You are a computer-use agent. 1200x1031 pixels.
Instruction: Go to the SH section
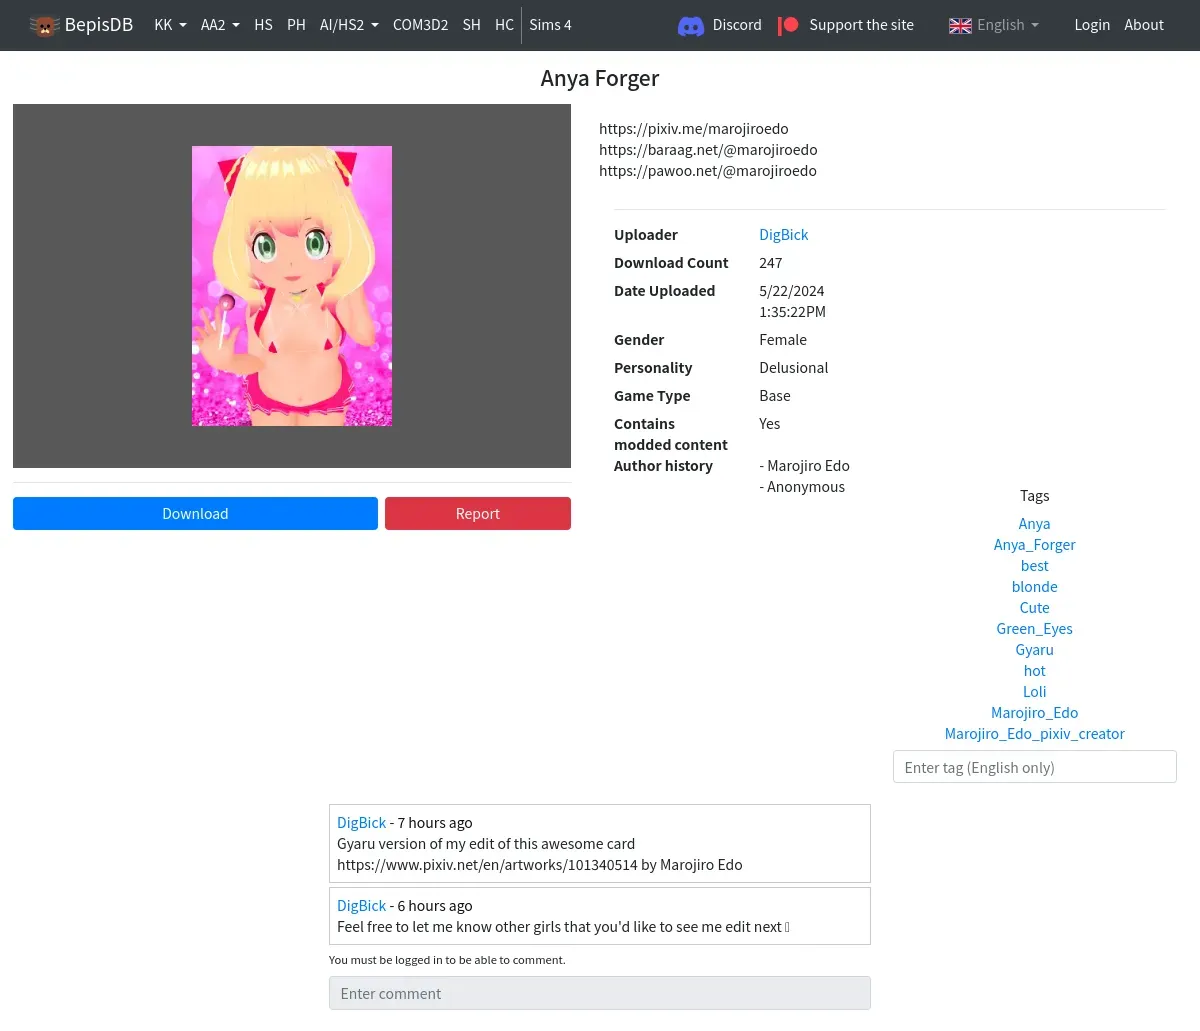click(472, 25)
